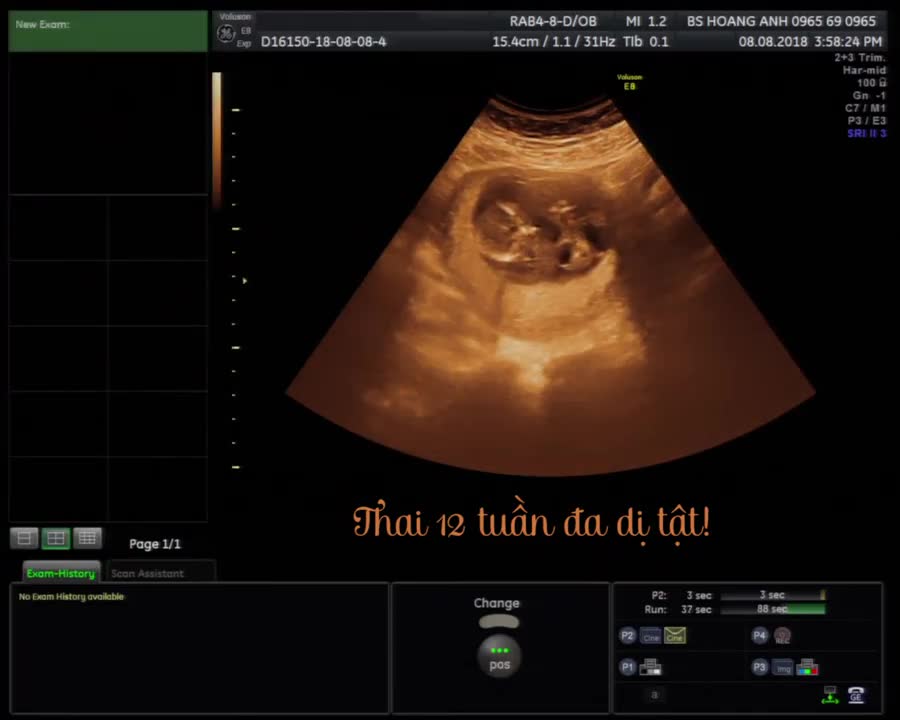Screen dimensions: 900x720
Task: Click the date and time 08.08.2018 3:58:24 PM
Action: tap(810, 41)
